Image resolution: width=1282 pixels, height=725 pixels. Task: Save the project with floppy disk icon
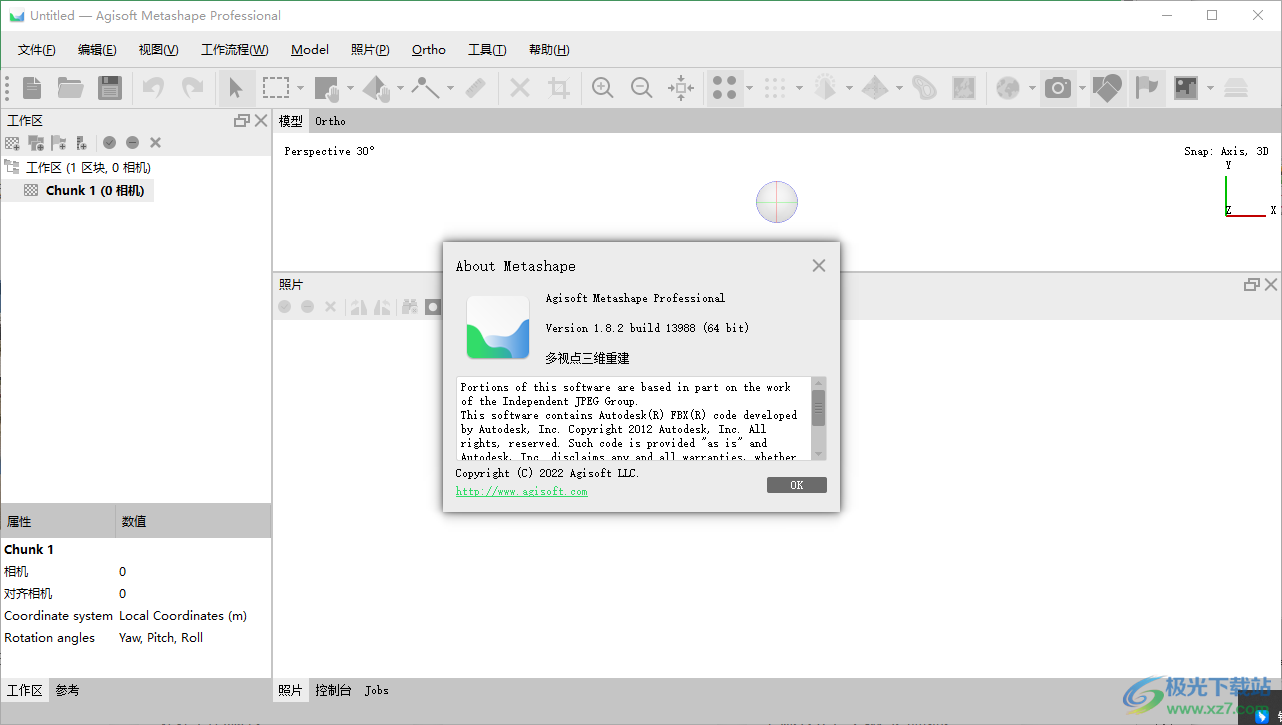pyautogui.click(x=110, y=88)
